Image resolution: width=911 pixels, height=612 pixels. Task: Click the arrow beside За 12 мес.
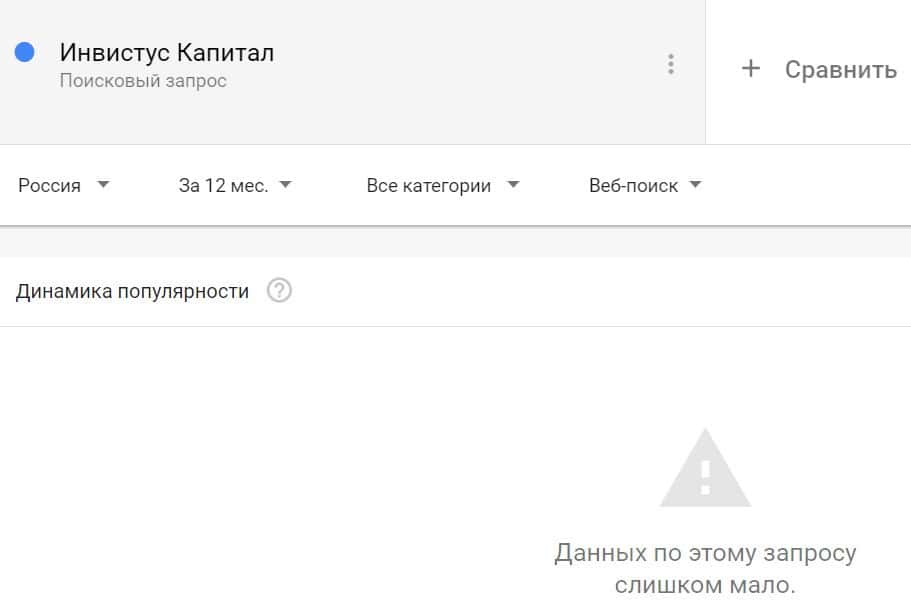click(x=285, y=185)
